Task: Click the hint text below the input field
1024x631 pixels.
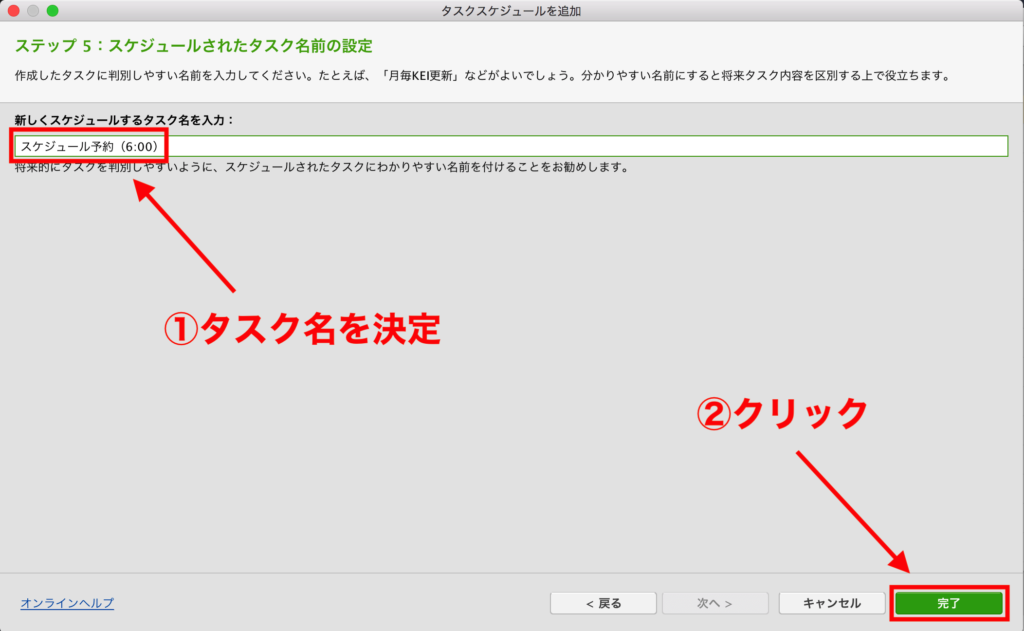Action: 322,167
